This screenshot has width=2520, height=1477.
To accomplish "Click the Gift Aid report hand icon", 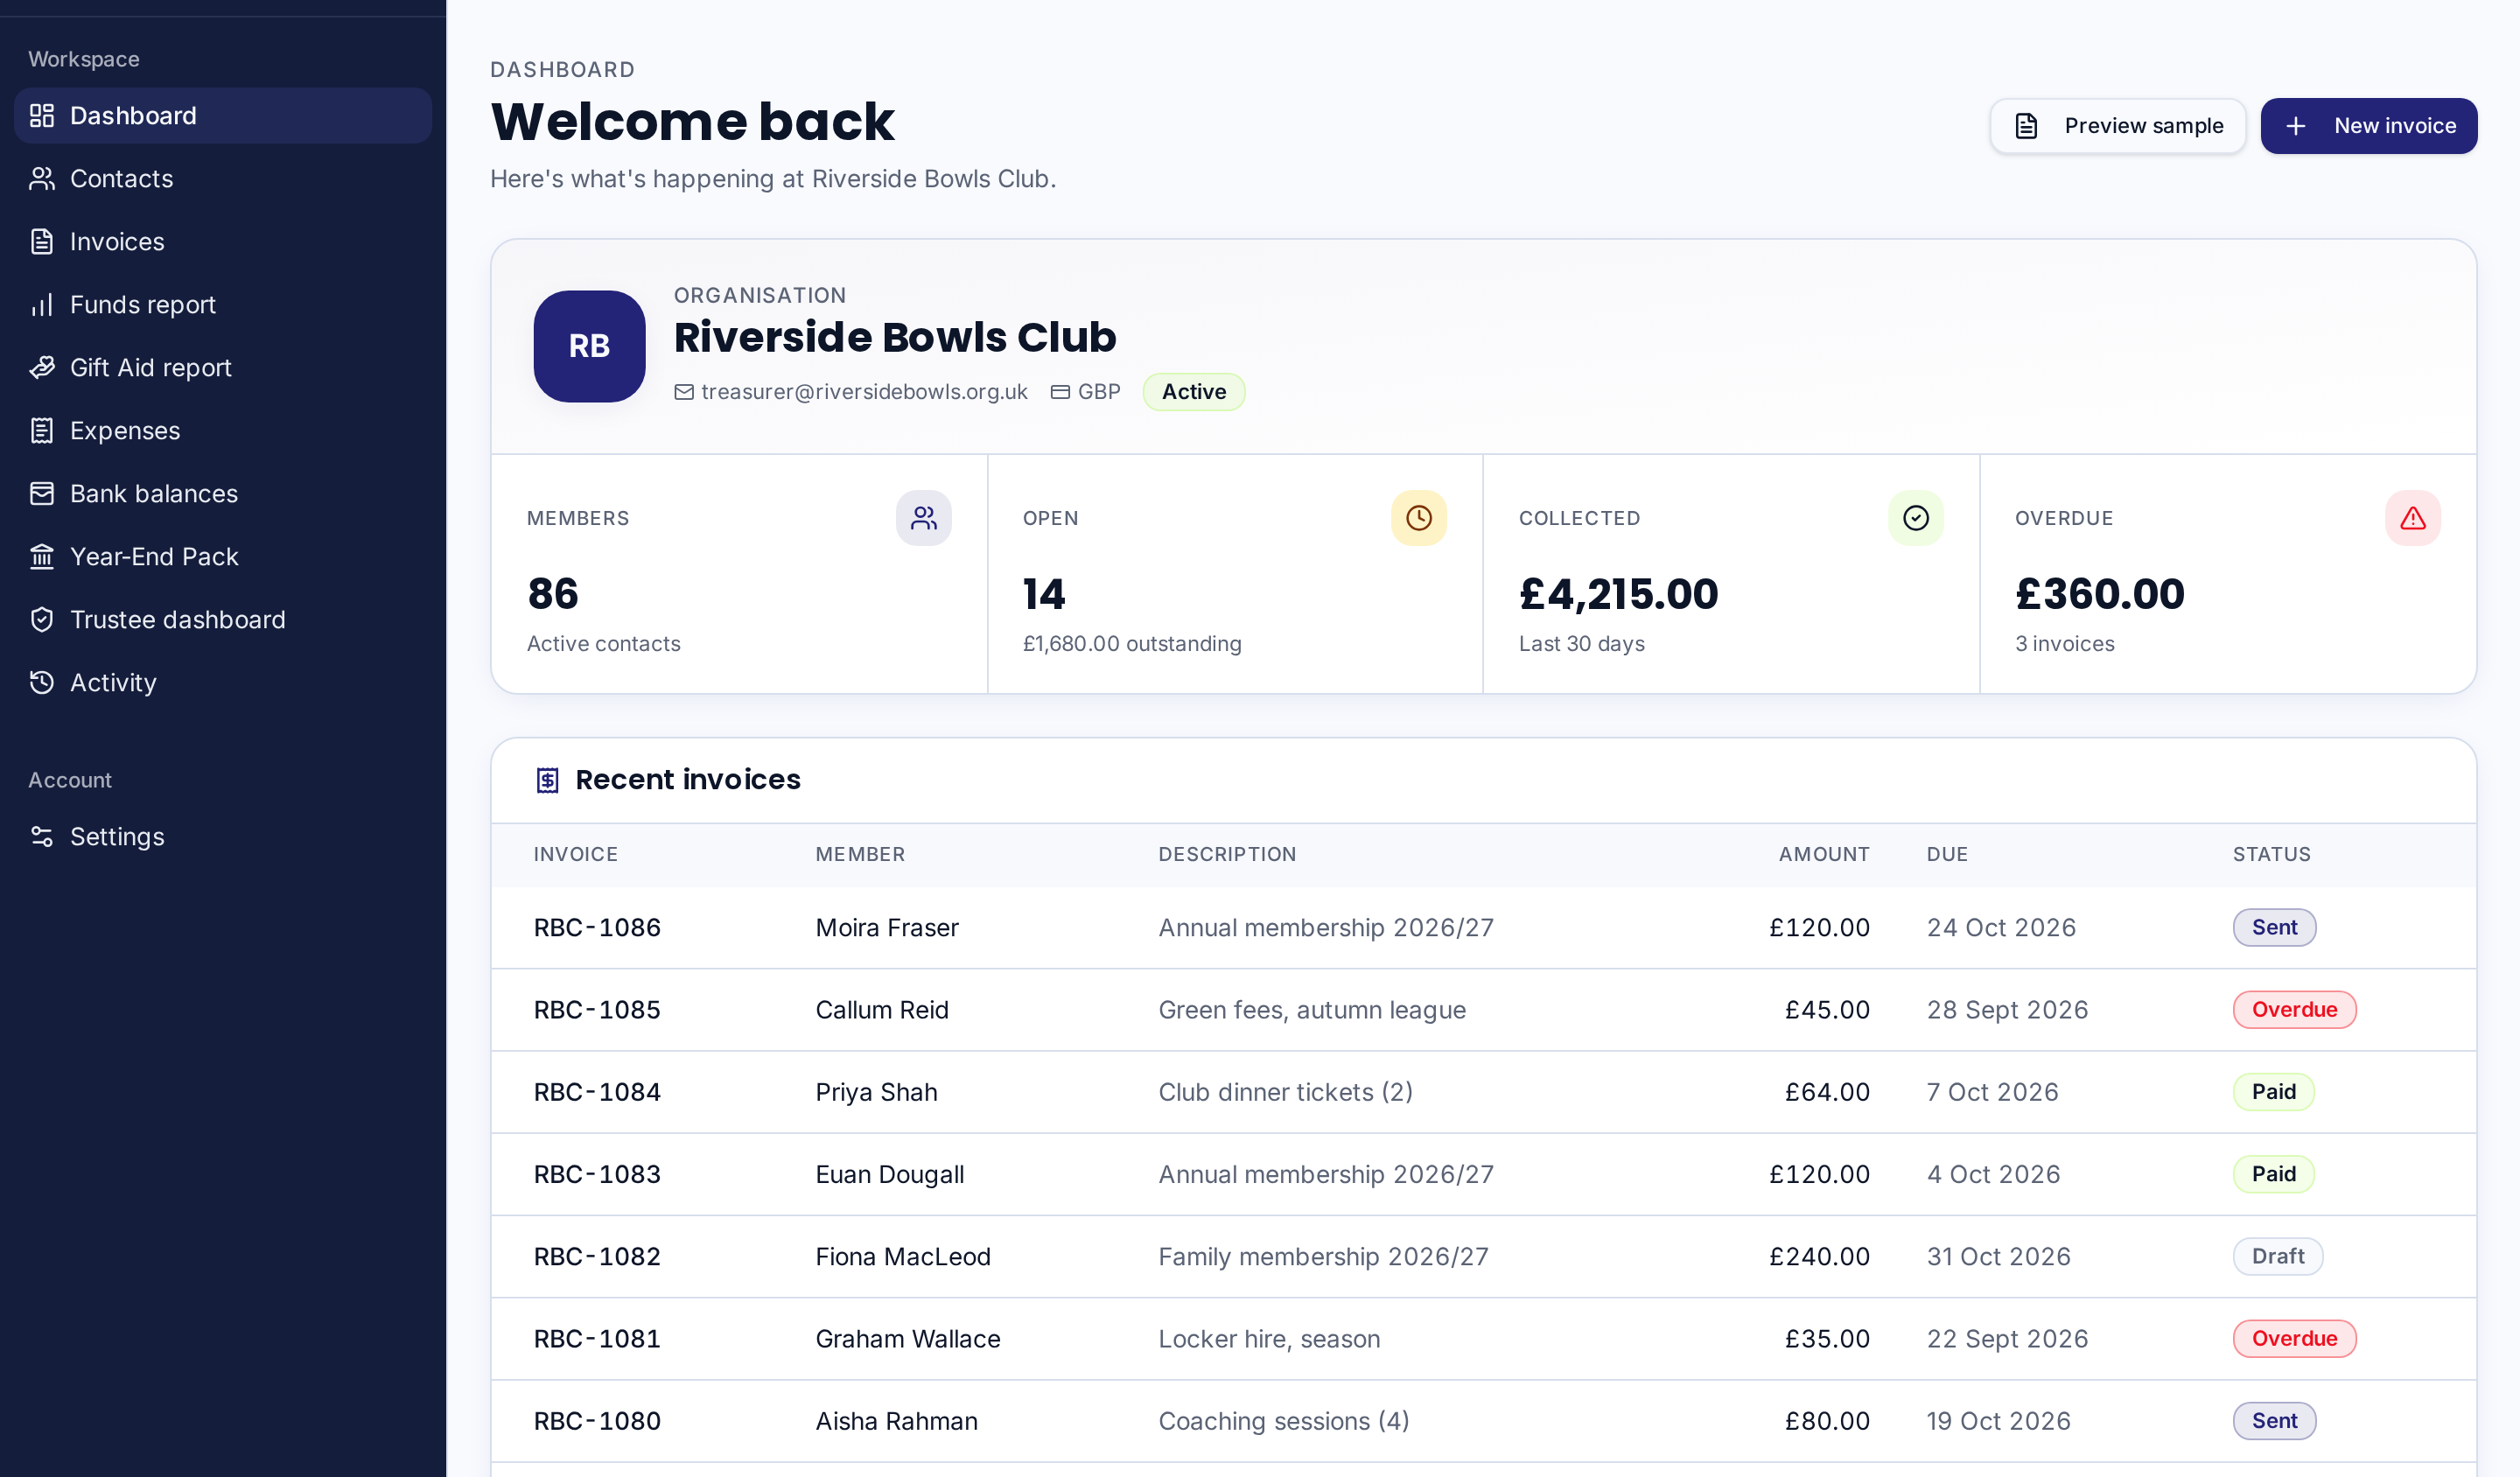I will (x=42, y=368).
